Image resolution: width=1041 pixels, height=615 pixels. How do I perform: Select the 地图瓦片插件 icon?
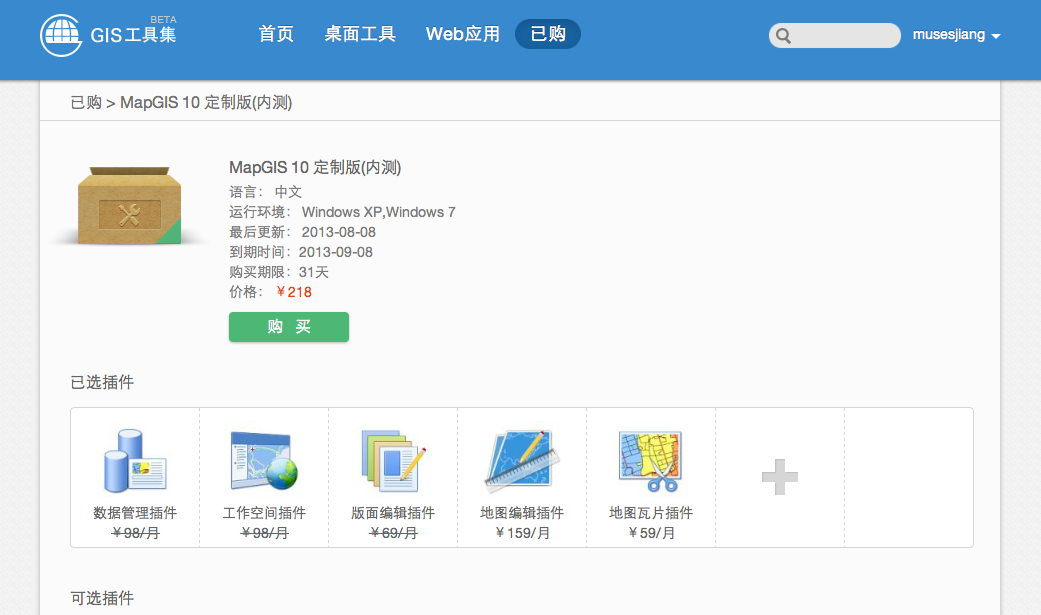click(651, 461)
